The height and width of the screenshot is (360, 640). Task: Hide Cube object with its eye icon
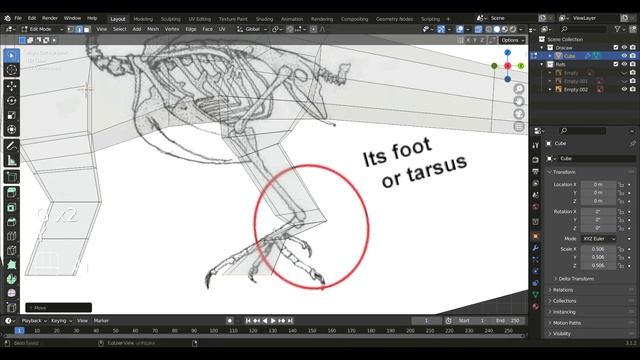(624, 56)
